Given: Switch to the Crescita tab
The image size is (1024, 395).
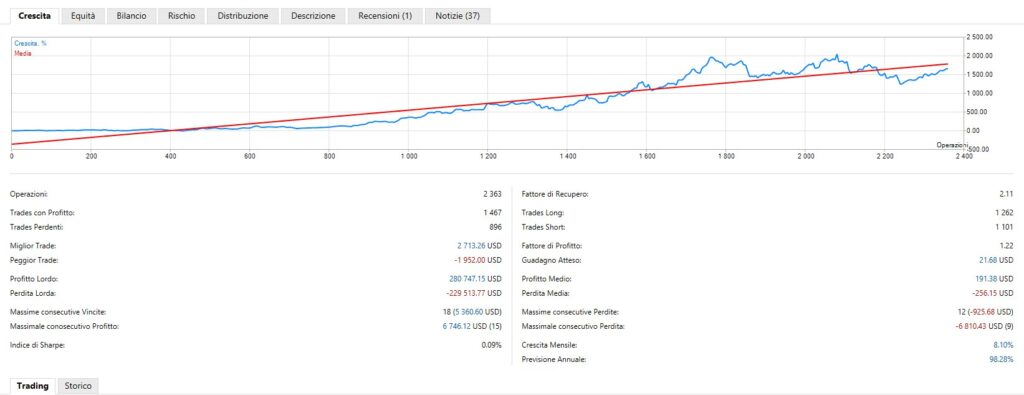Looking at the screenshot, I should tap(35, 16).
